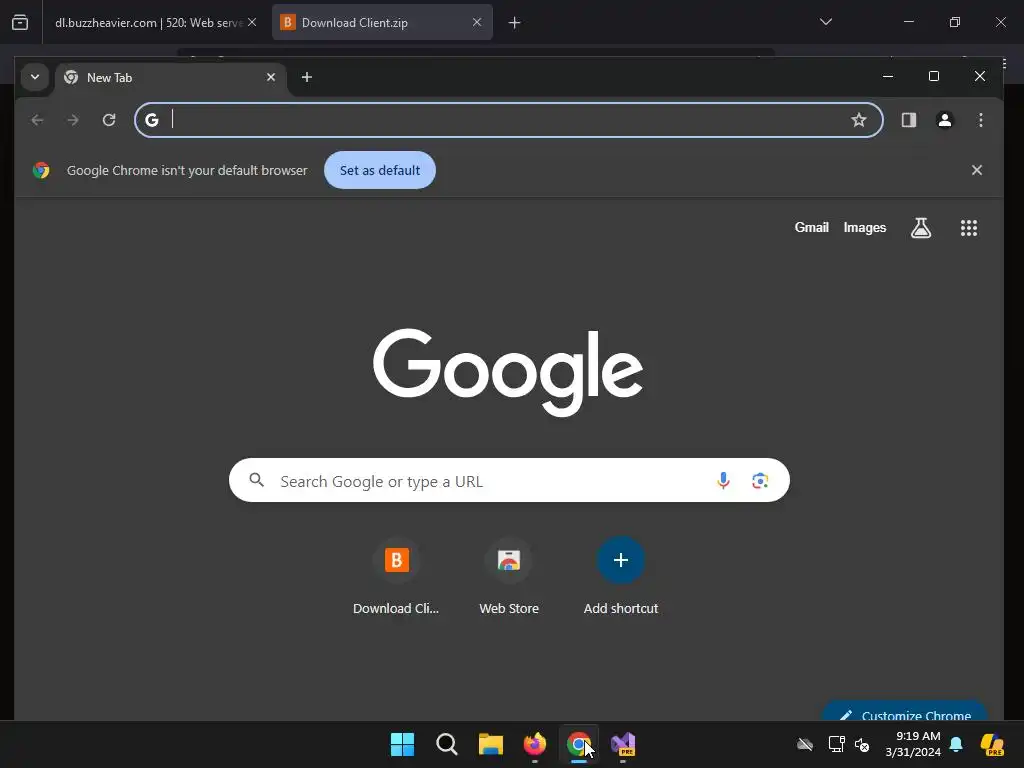Close the Download Client.zip tab in Firefox

477,22
